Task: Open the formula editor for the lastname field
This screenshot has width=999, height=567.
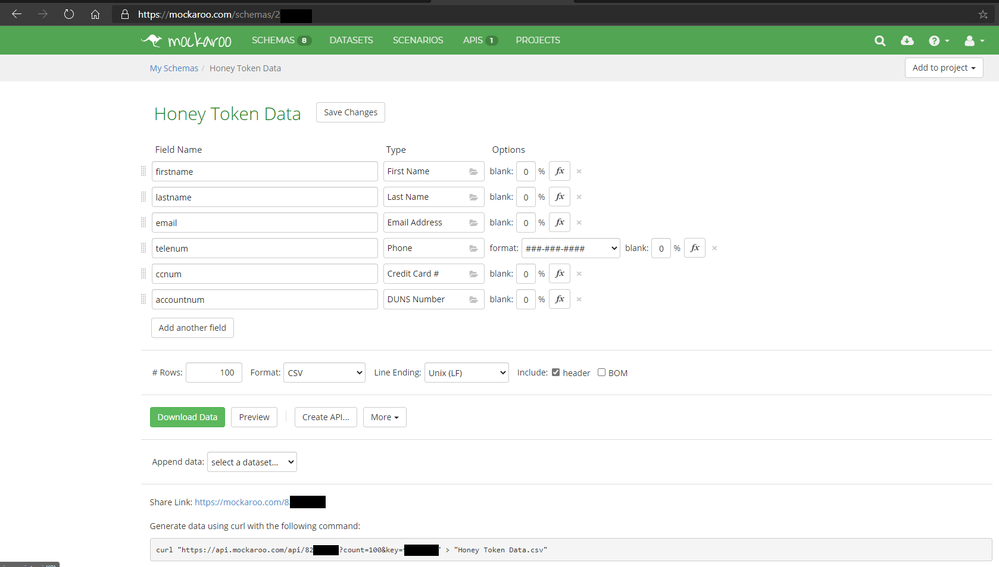Action: 559,197
